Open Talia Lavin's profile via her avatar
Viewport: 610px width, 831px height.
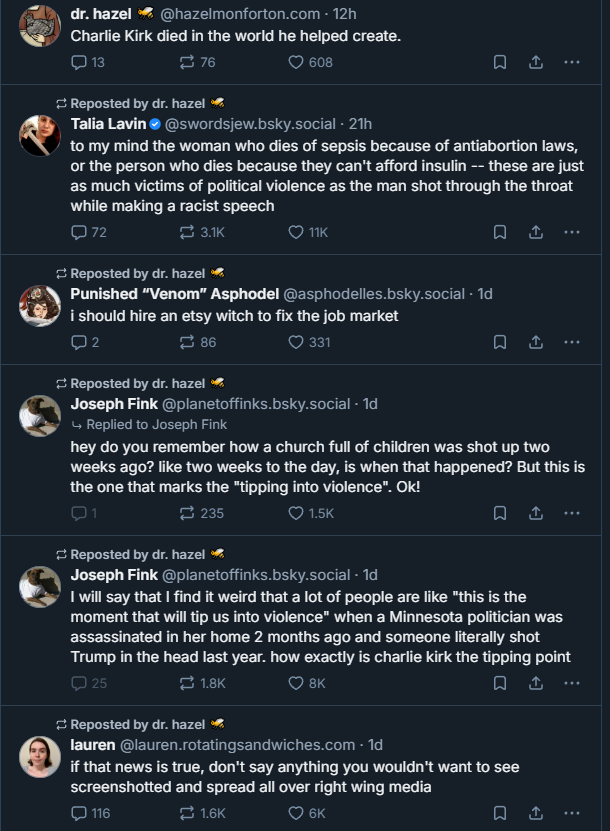(x=40, y=136)
